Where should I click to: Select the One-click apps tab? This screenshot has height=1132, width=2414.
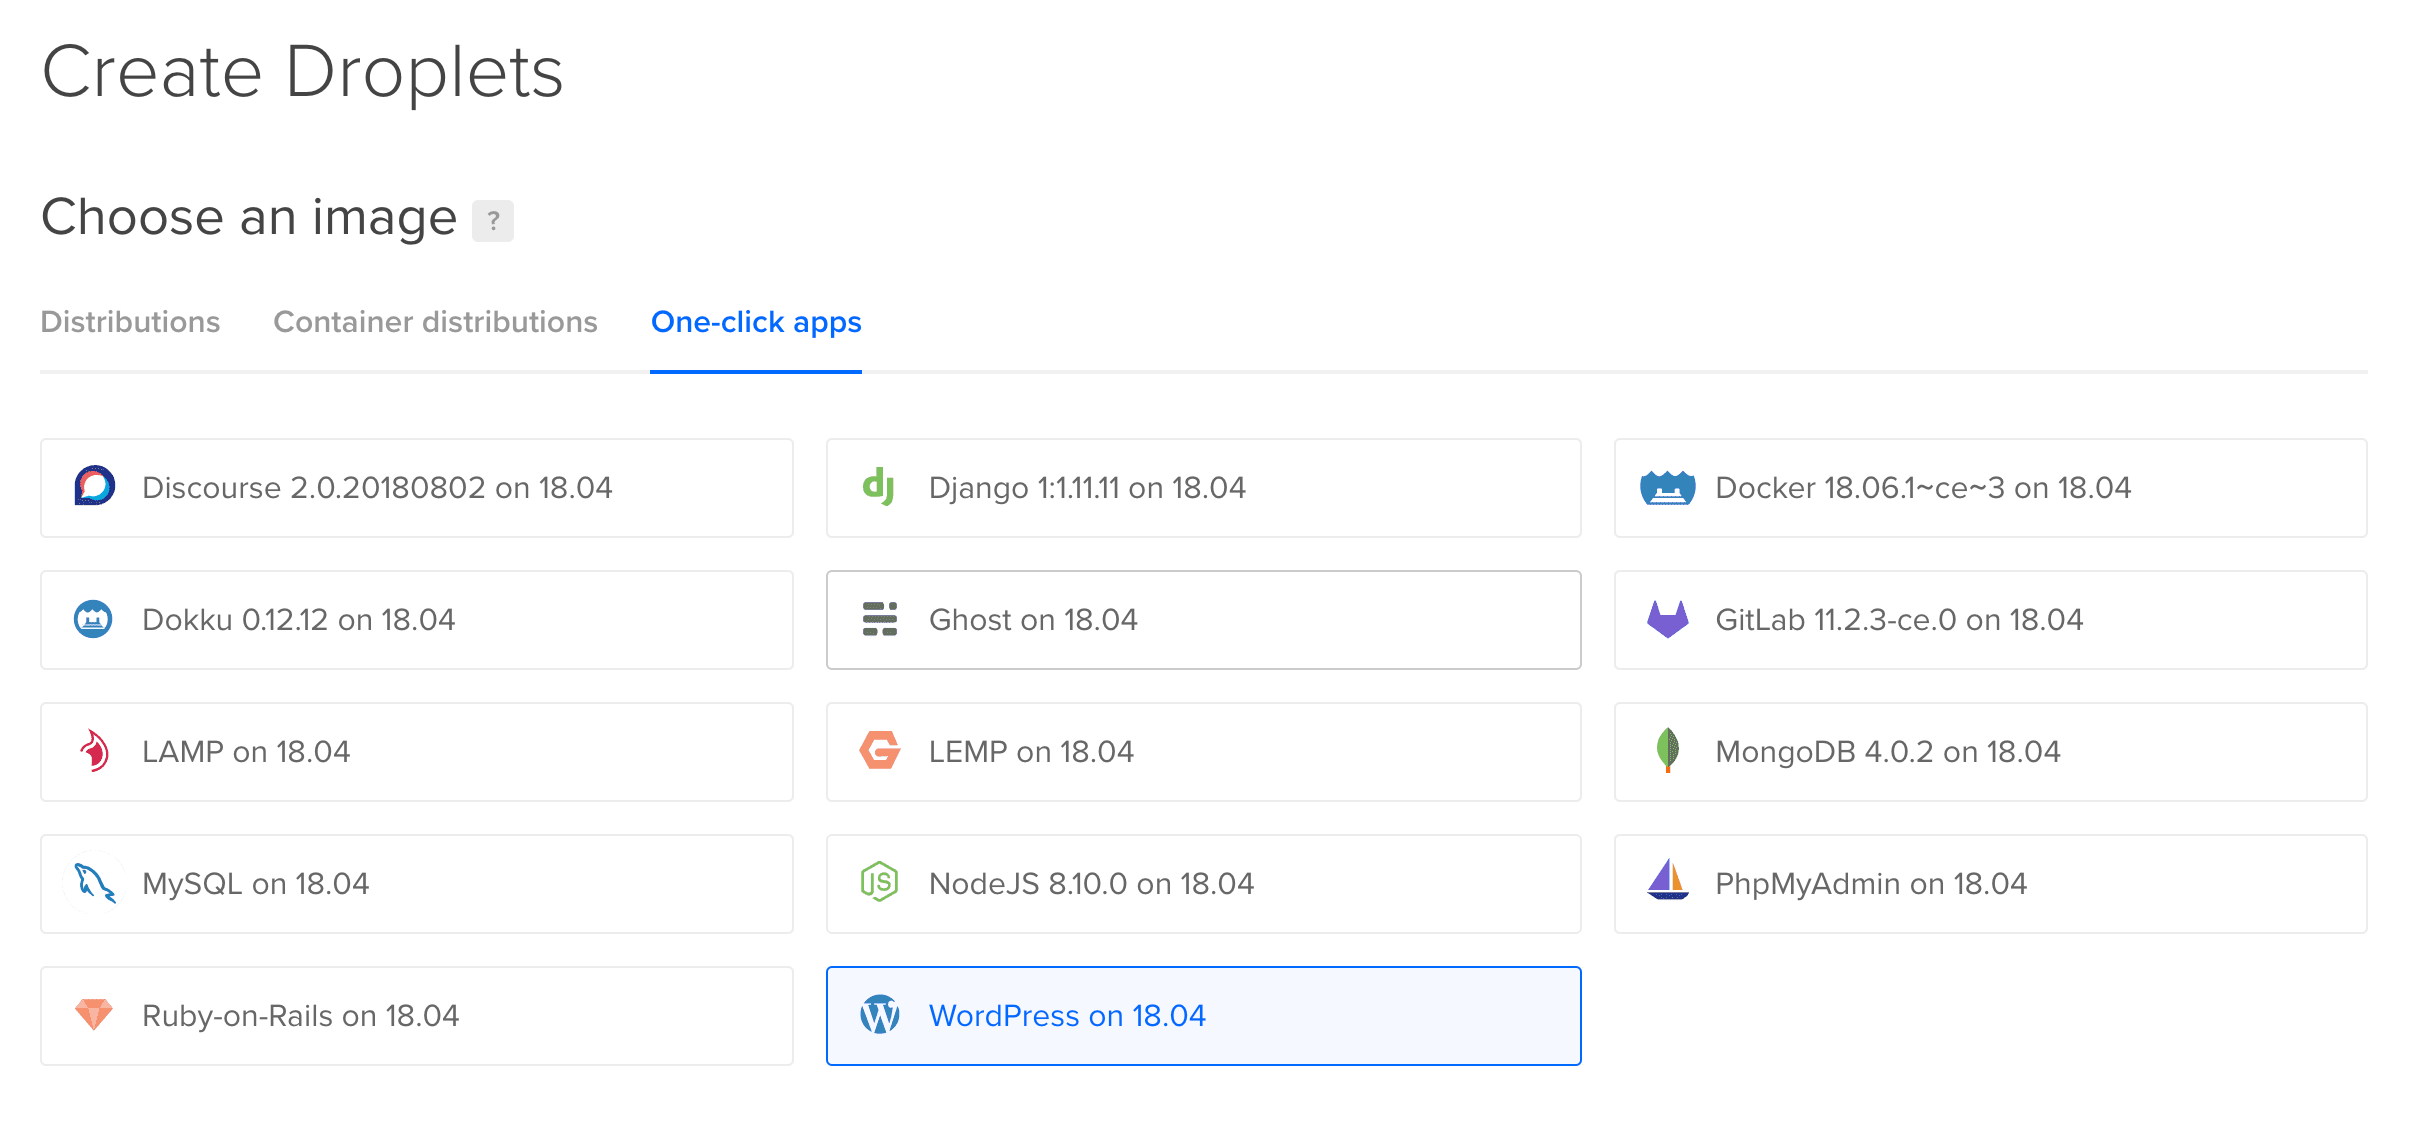coord(756,322)
